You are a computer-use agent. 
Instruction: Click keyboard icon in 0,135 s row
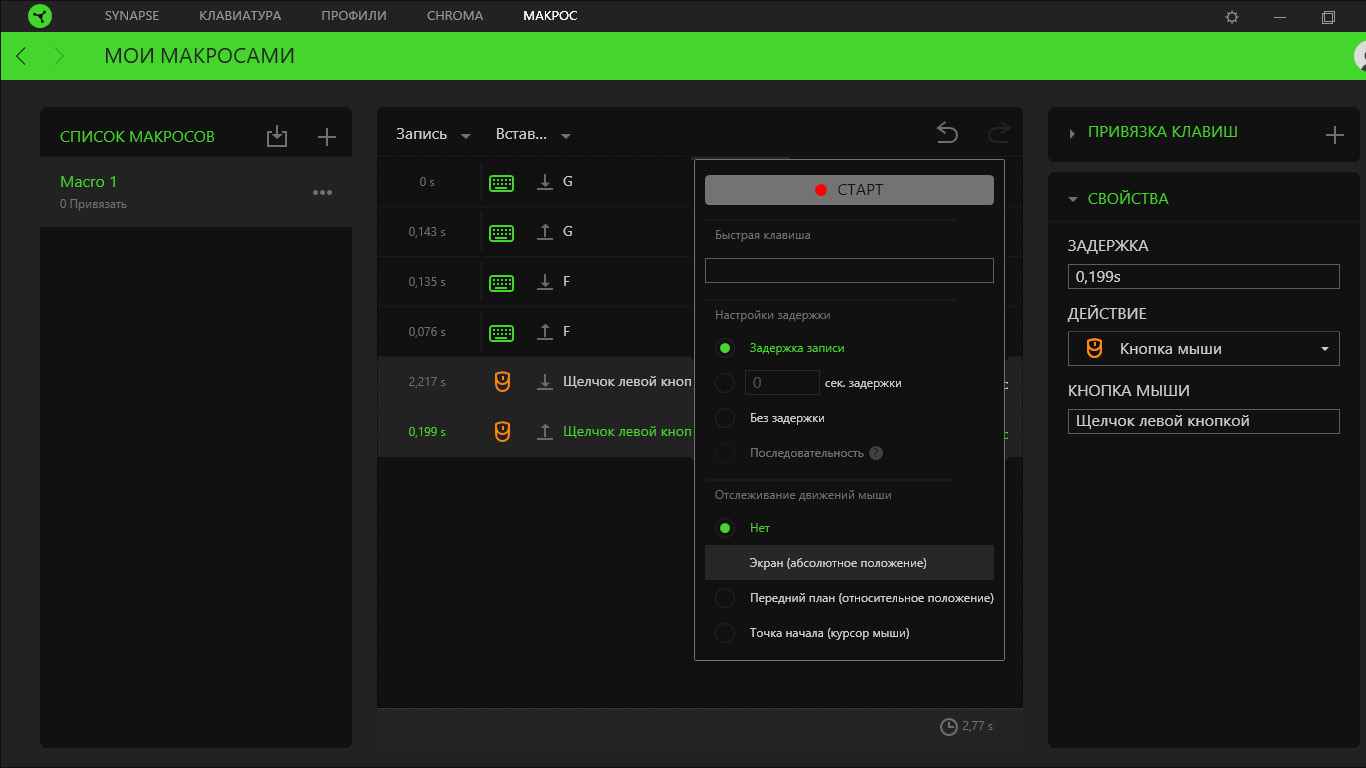click(501, 282)
